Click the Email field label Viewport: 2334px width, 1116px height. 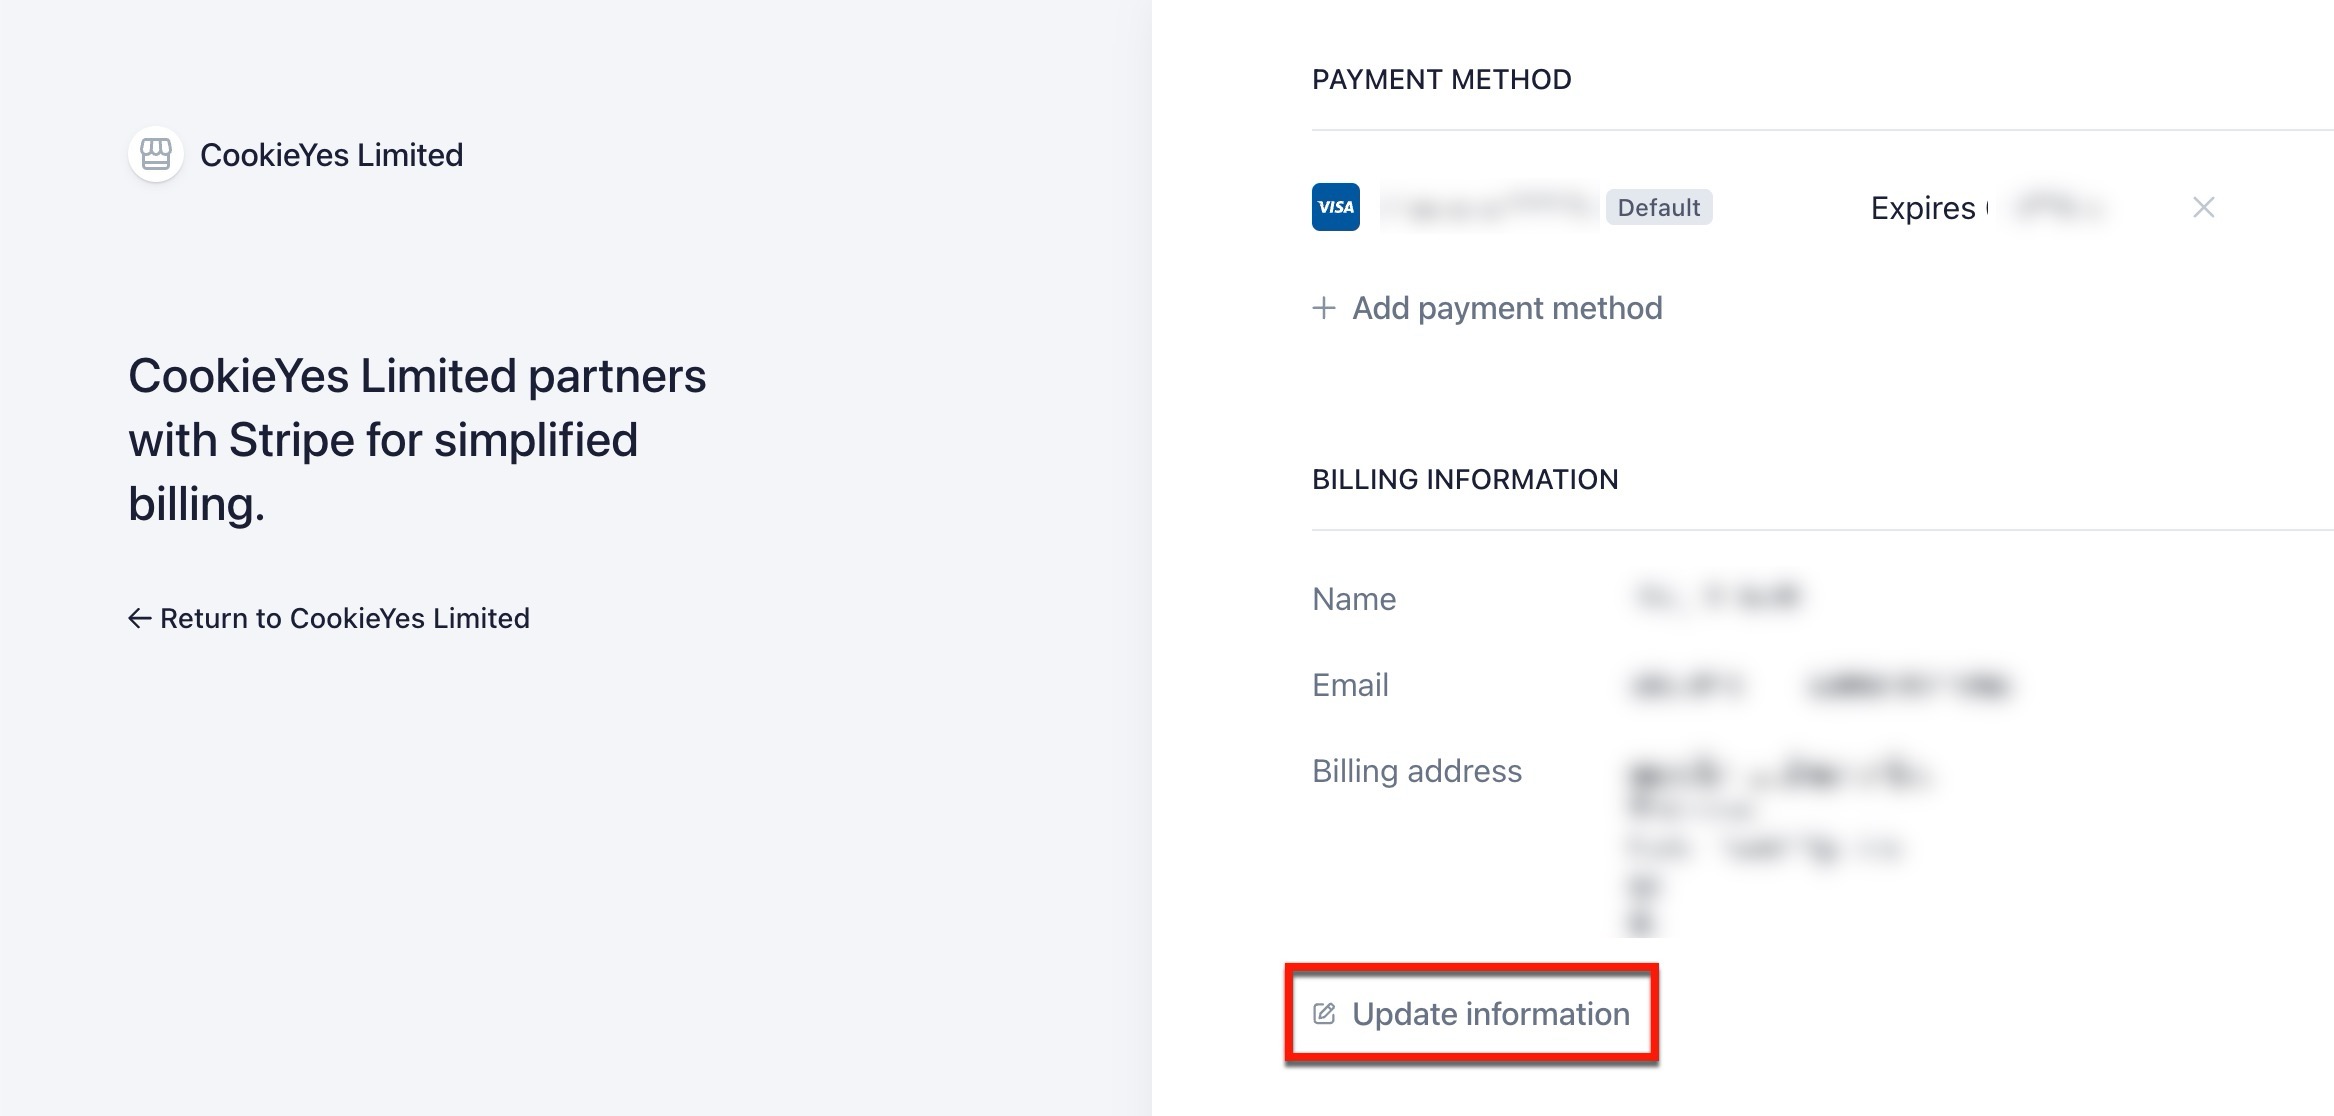pos(1350,685)
